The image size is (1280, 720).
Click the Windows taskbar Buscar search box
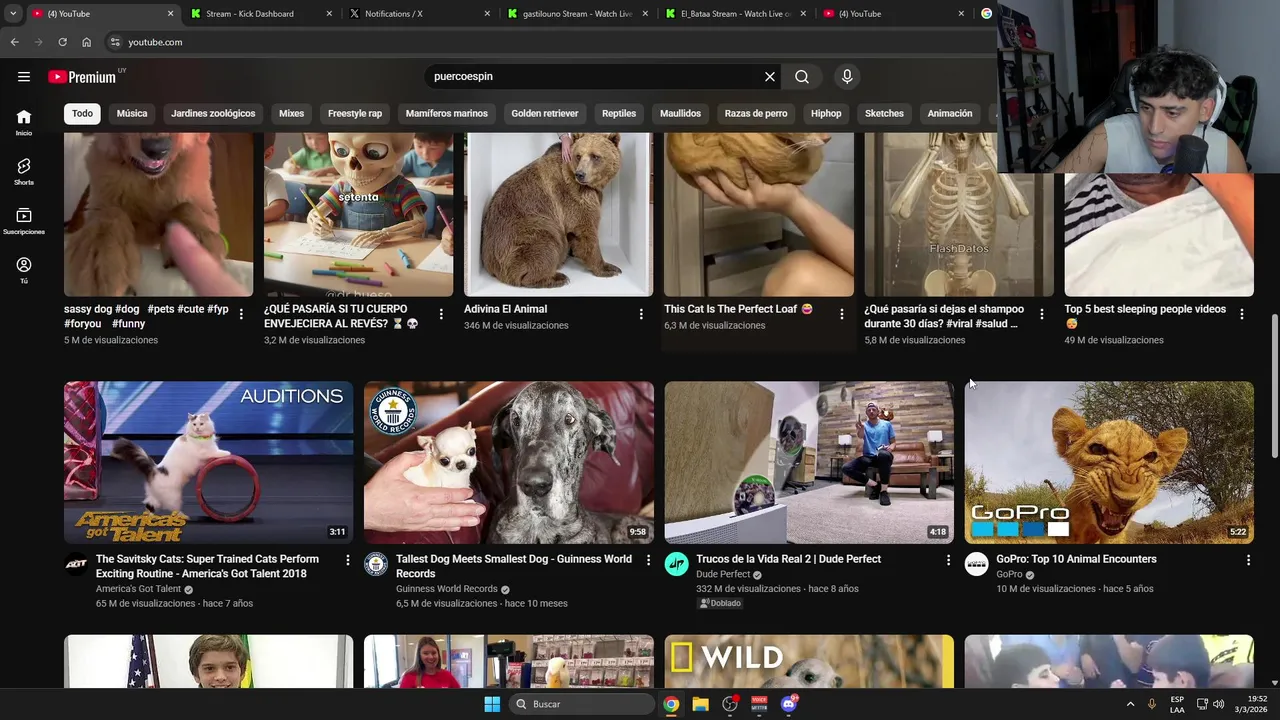click(x=583, y=704)
